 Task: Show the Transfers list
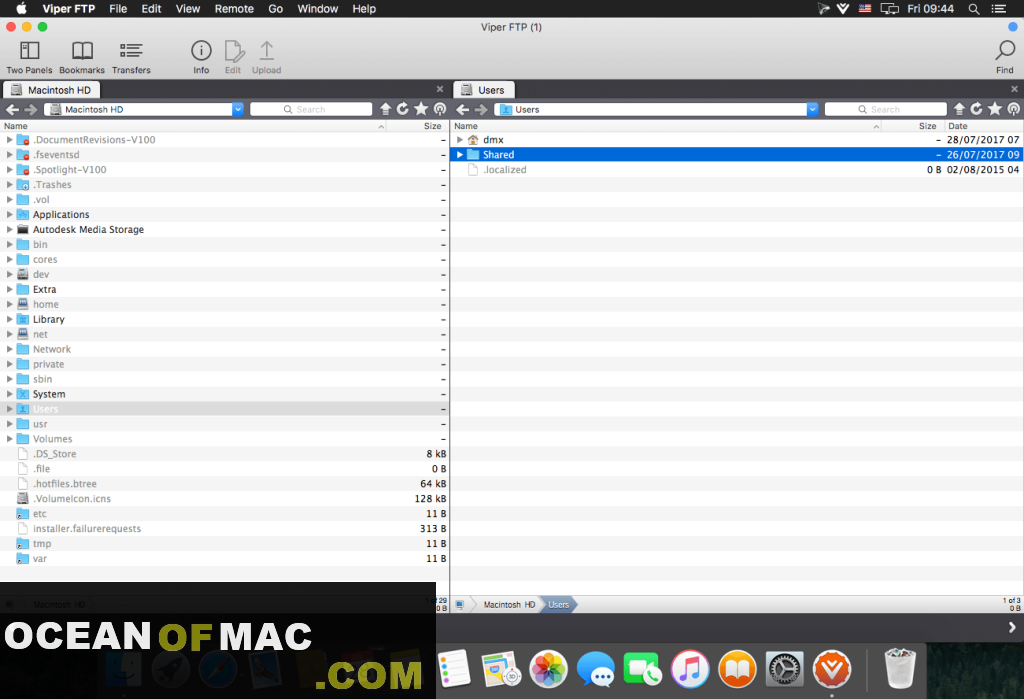(x=131, y=57)
